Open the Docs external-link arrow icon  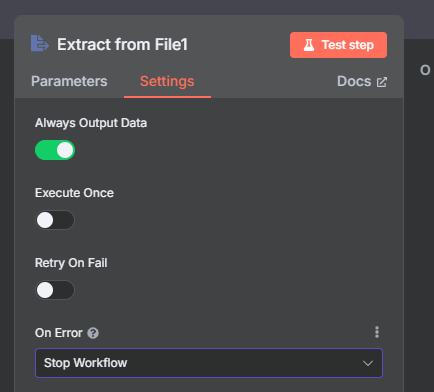point(382,82)
